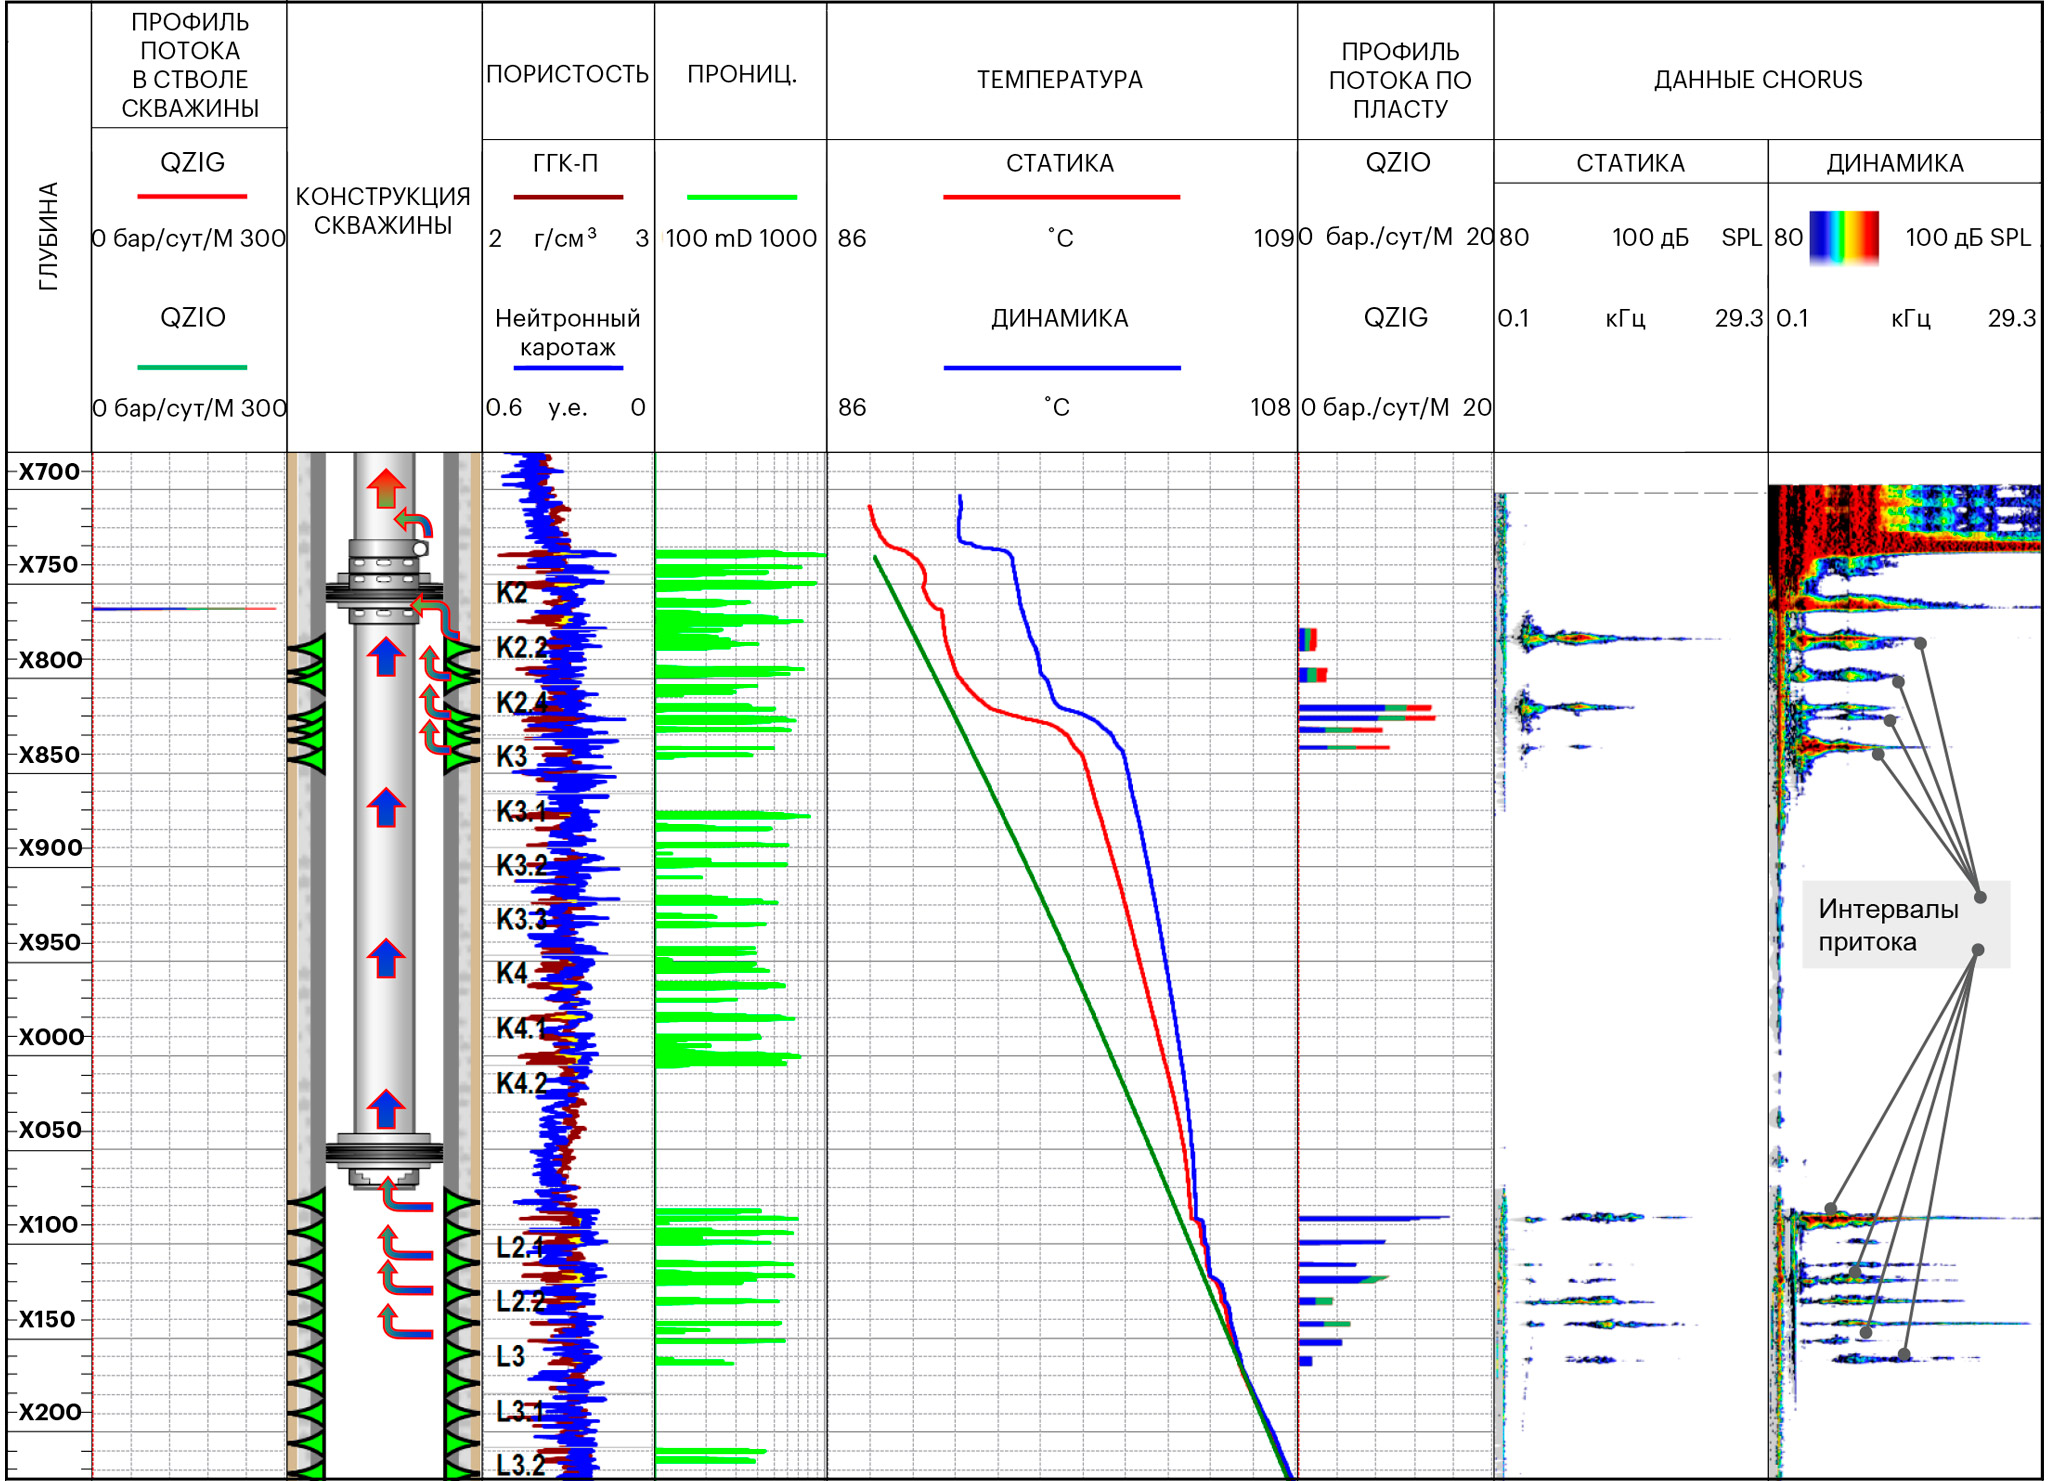Image resolution: width=2048 pixels, height=1481 pixels.
Task: Select the ТЕМПЕРАТУРА column header
Action: tap(1059, 79)
